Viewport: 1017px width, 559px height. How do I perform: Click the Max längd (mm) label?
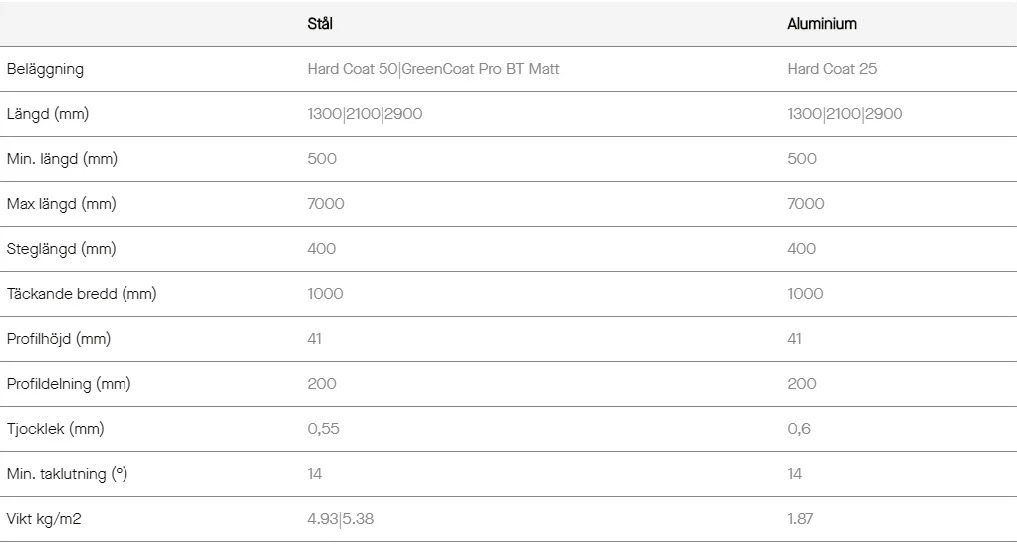point(62,204)
